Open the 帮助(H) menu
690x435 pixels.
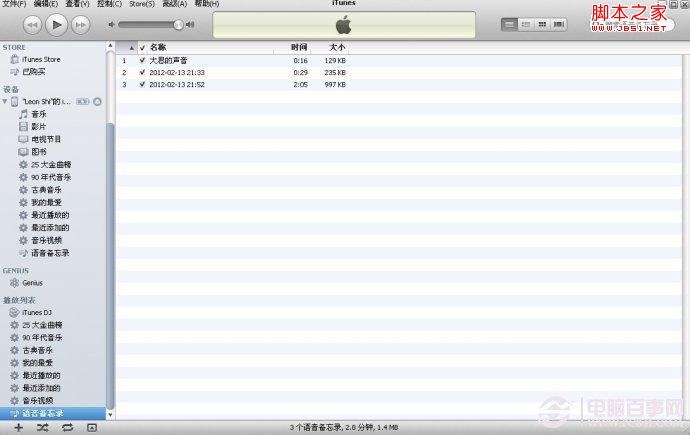click(x=207, y=4)
